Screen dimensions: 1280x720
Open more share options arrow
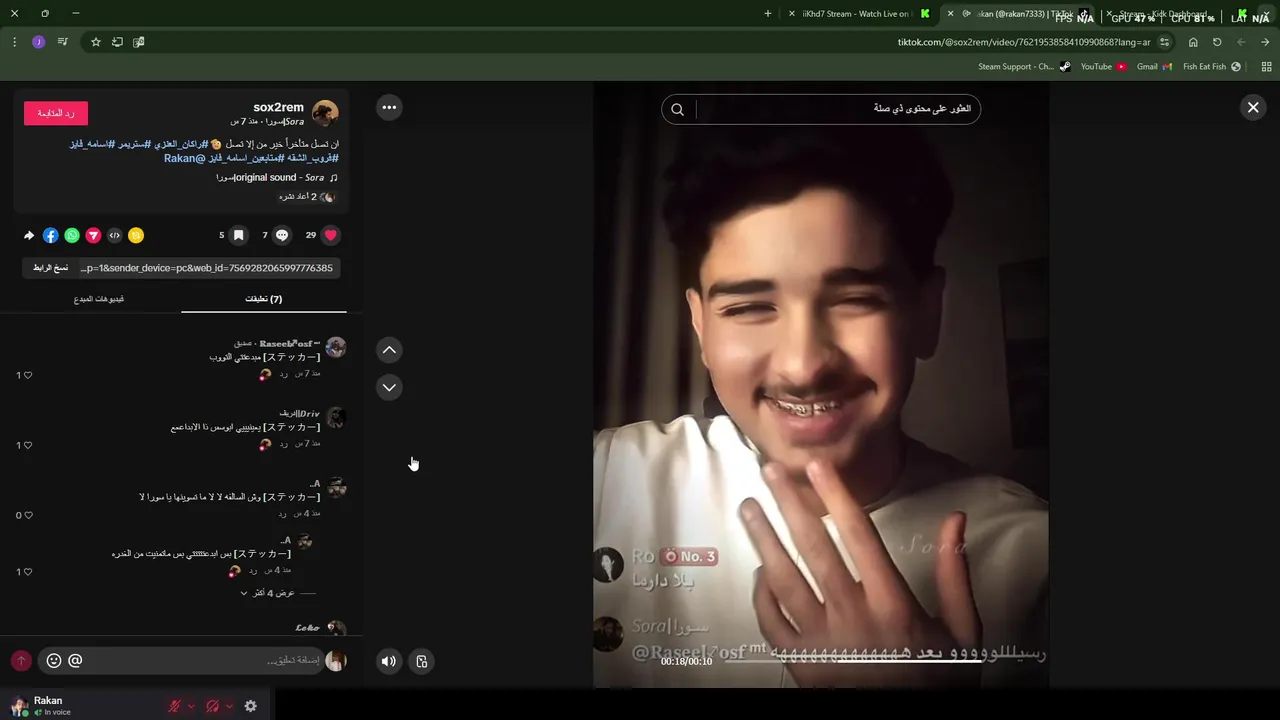point(29,236)
